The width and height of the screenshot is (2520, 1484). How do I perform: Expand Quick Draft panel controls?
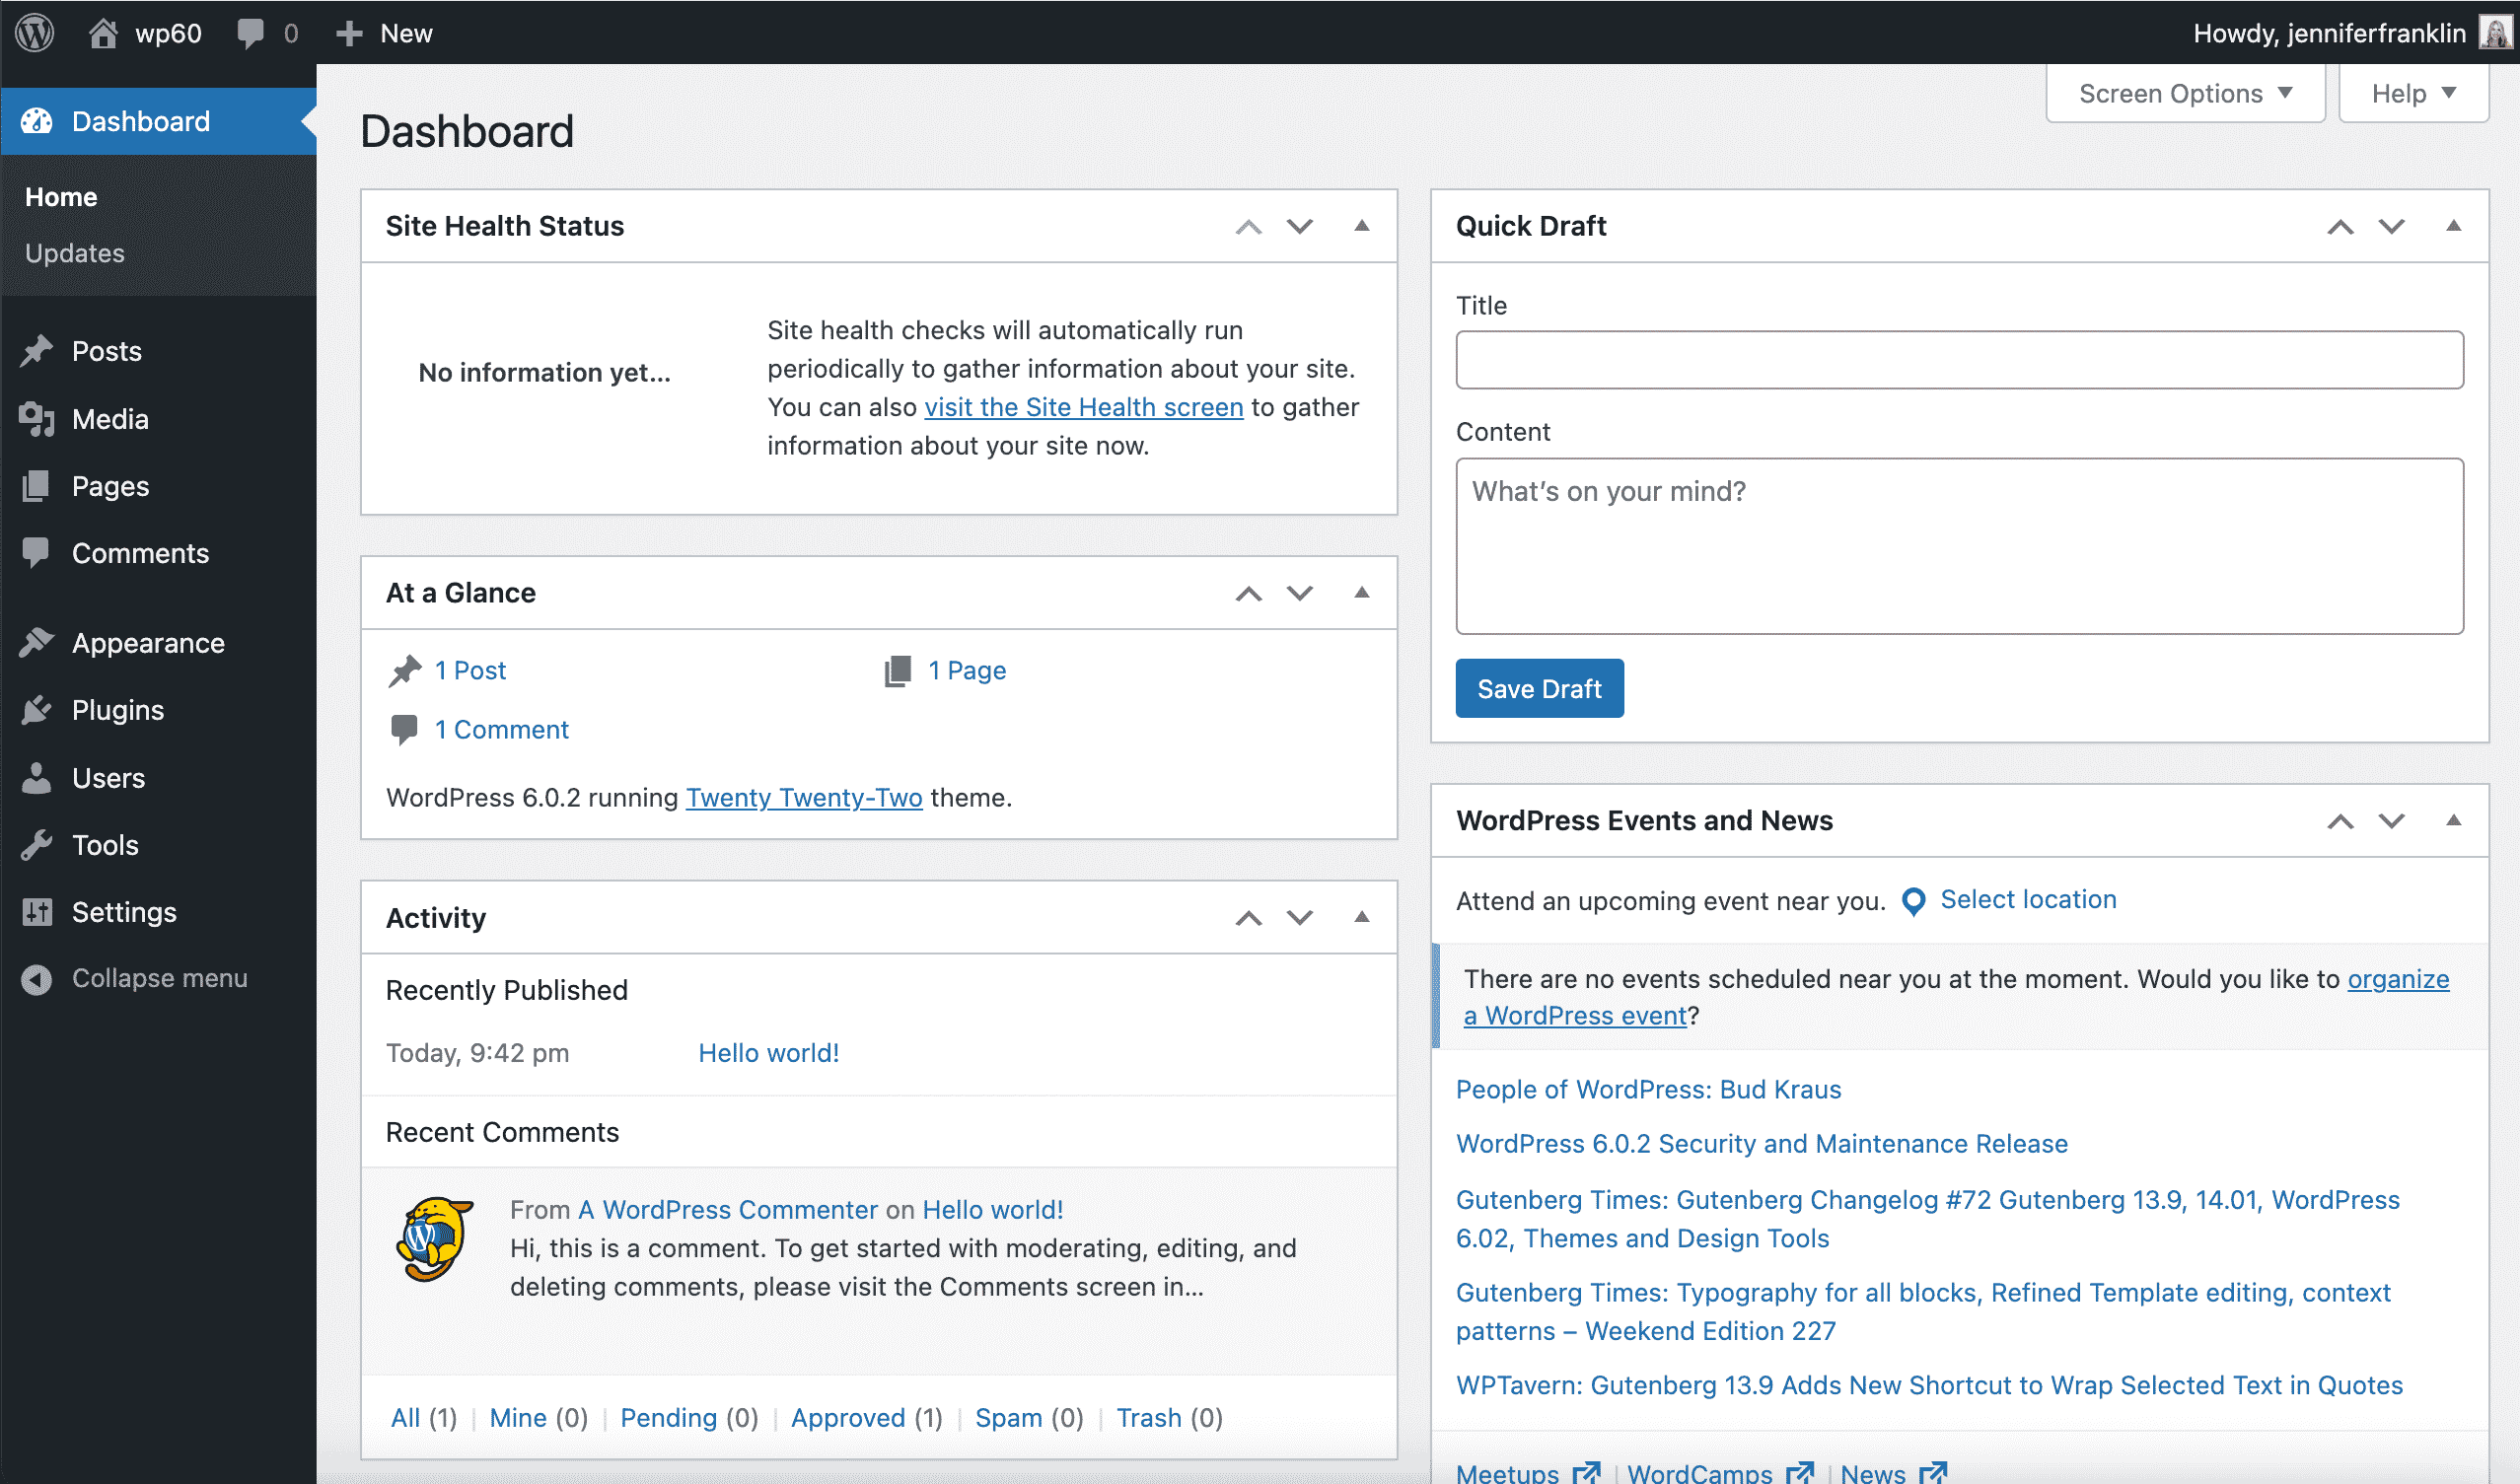coord(2456,226)
